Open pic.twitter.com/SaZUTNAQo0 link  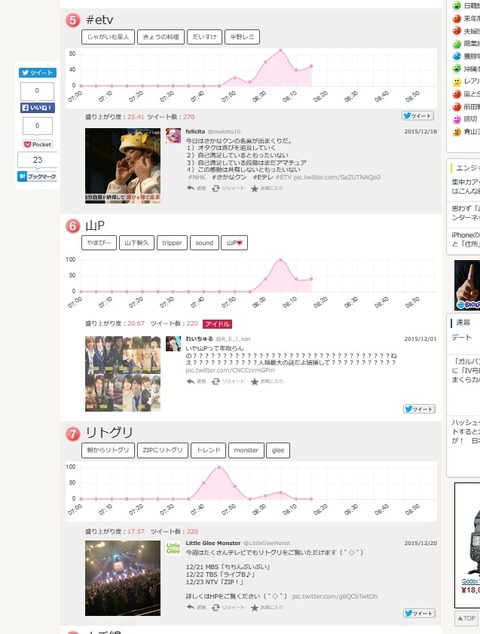(337, 177)
